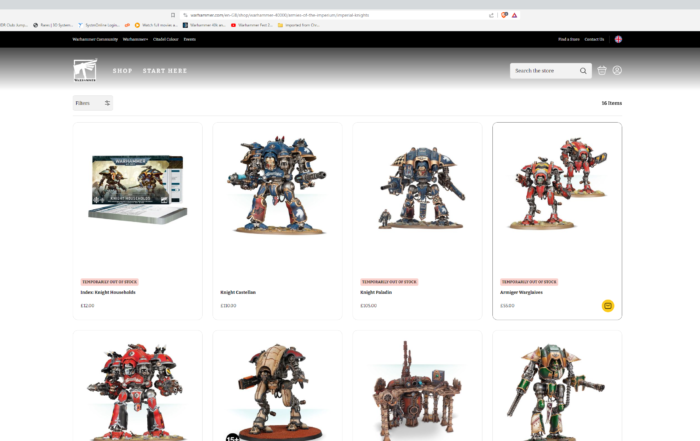This screenshot has width=700, height=441.
Task: Open the Contact Us link
Action: 594,39
